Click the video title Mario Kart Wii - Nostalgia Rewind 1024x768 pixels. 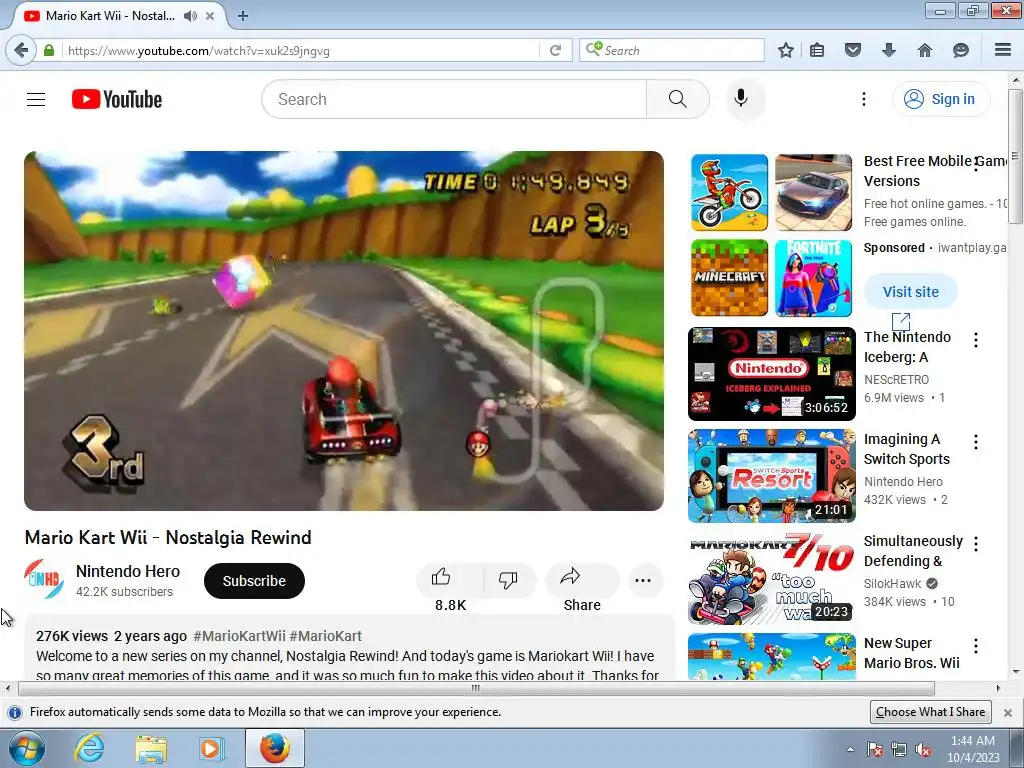(168, 537)
